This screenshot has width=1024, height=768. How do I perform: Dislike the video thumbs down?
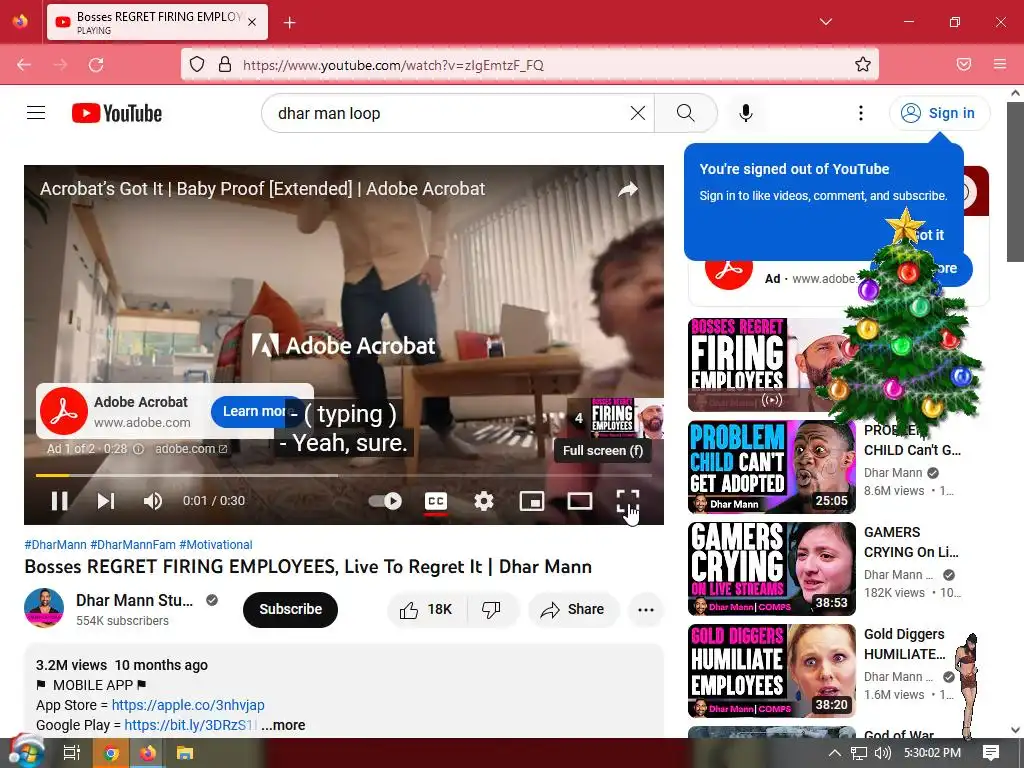(x=492, y=609)
